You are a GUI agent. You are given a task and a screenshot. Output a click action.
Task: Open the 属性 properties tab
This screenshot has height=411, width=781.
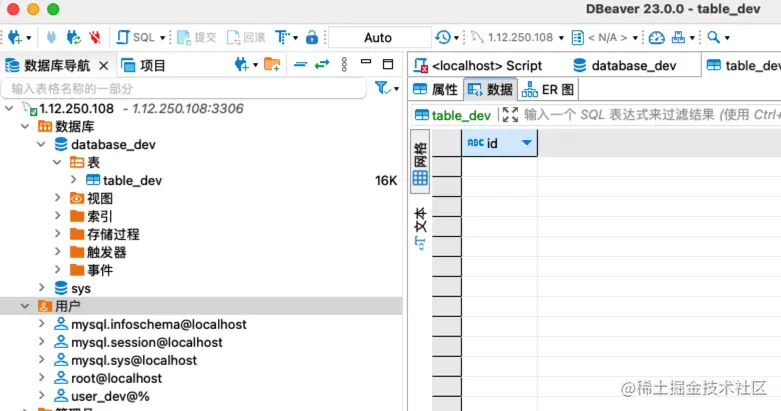tap(435, 90)
